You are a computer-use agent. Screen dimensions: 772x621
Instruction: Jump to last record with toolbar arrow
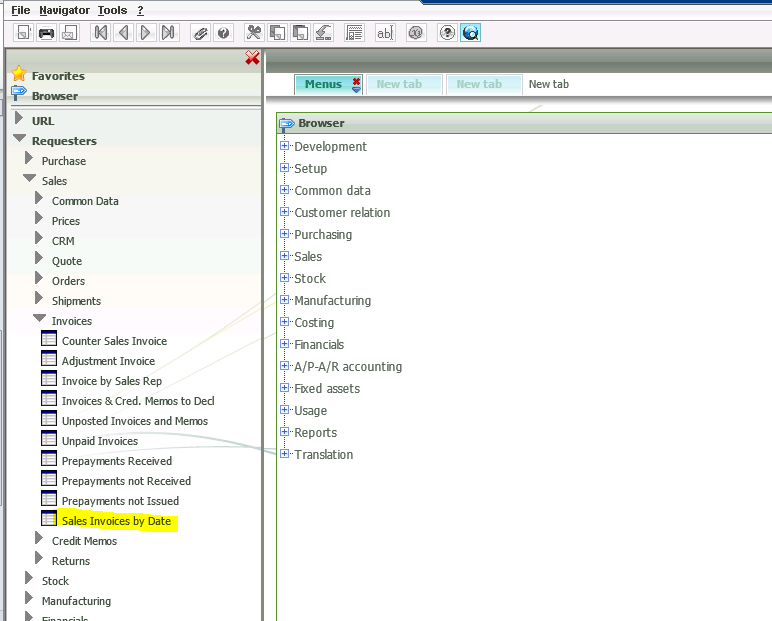[168, 33]
